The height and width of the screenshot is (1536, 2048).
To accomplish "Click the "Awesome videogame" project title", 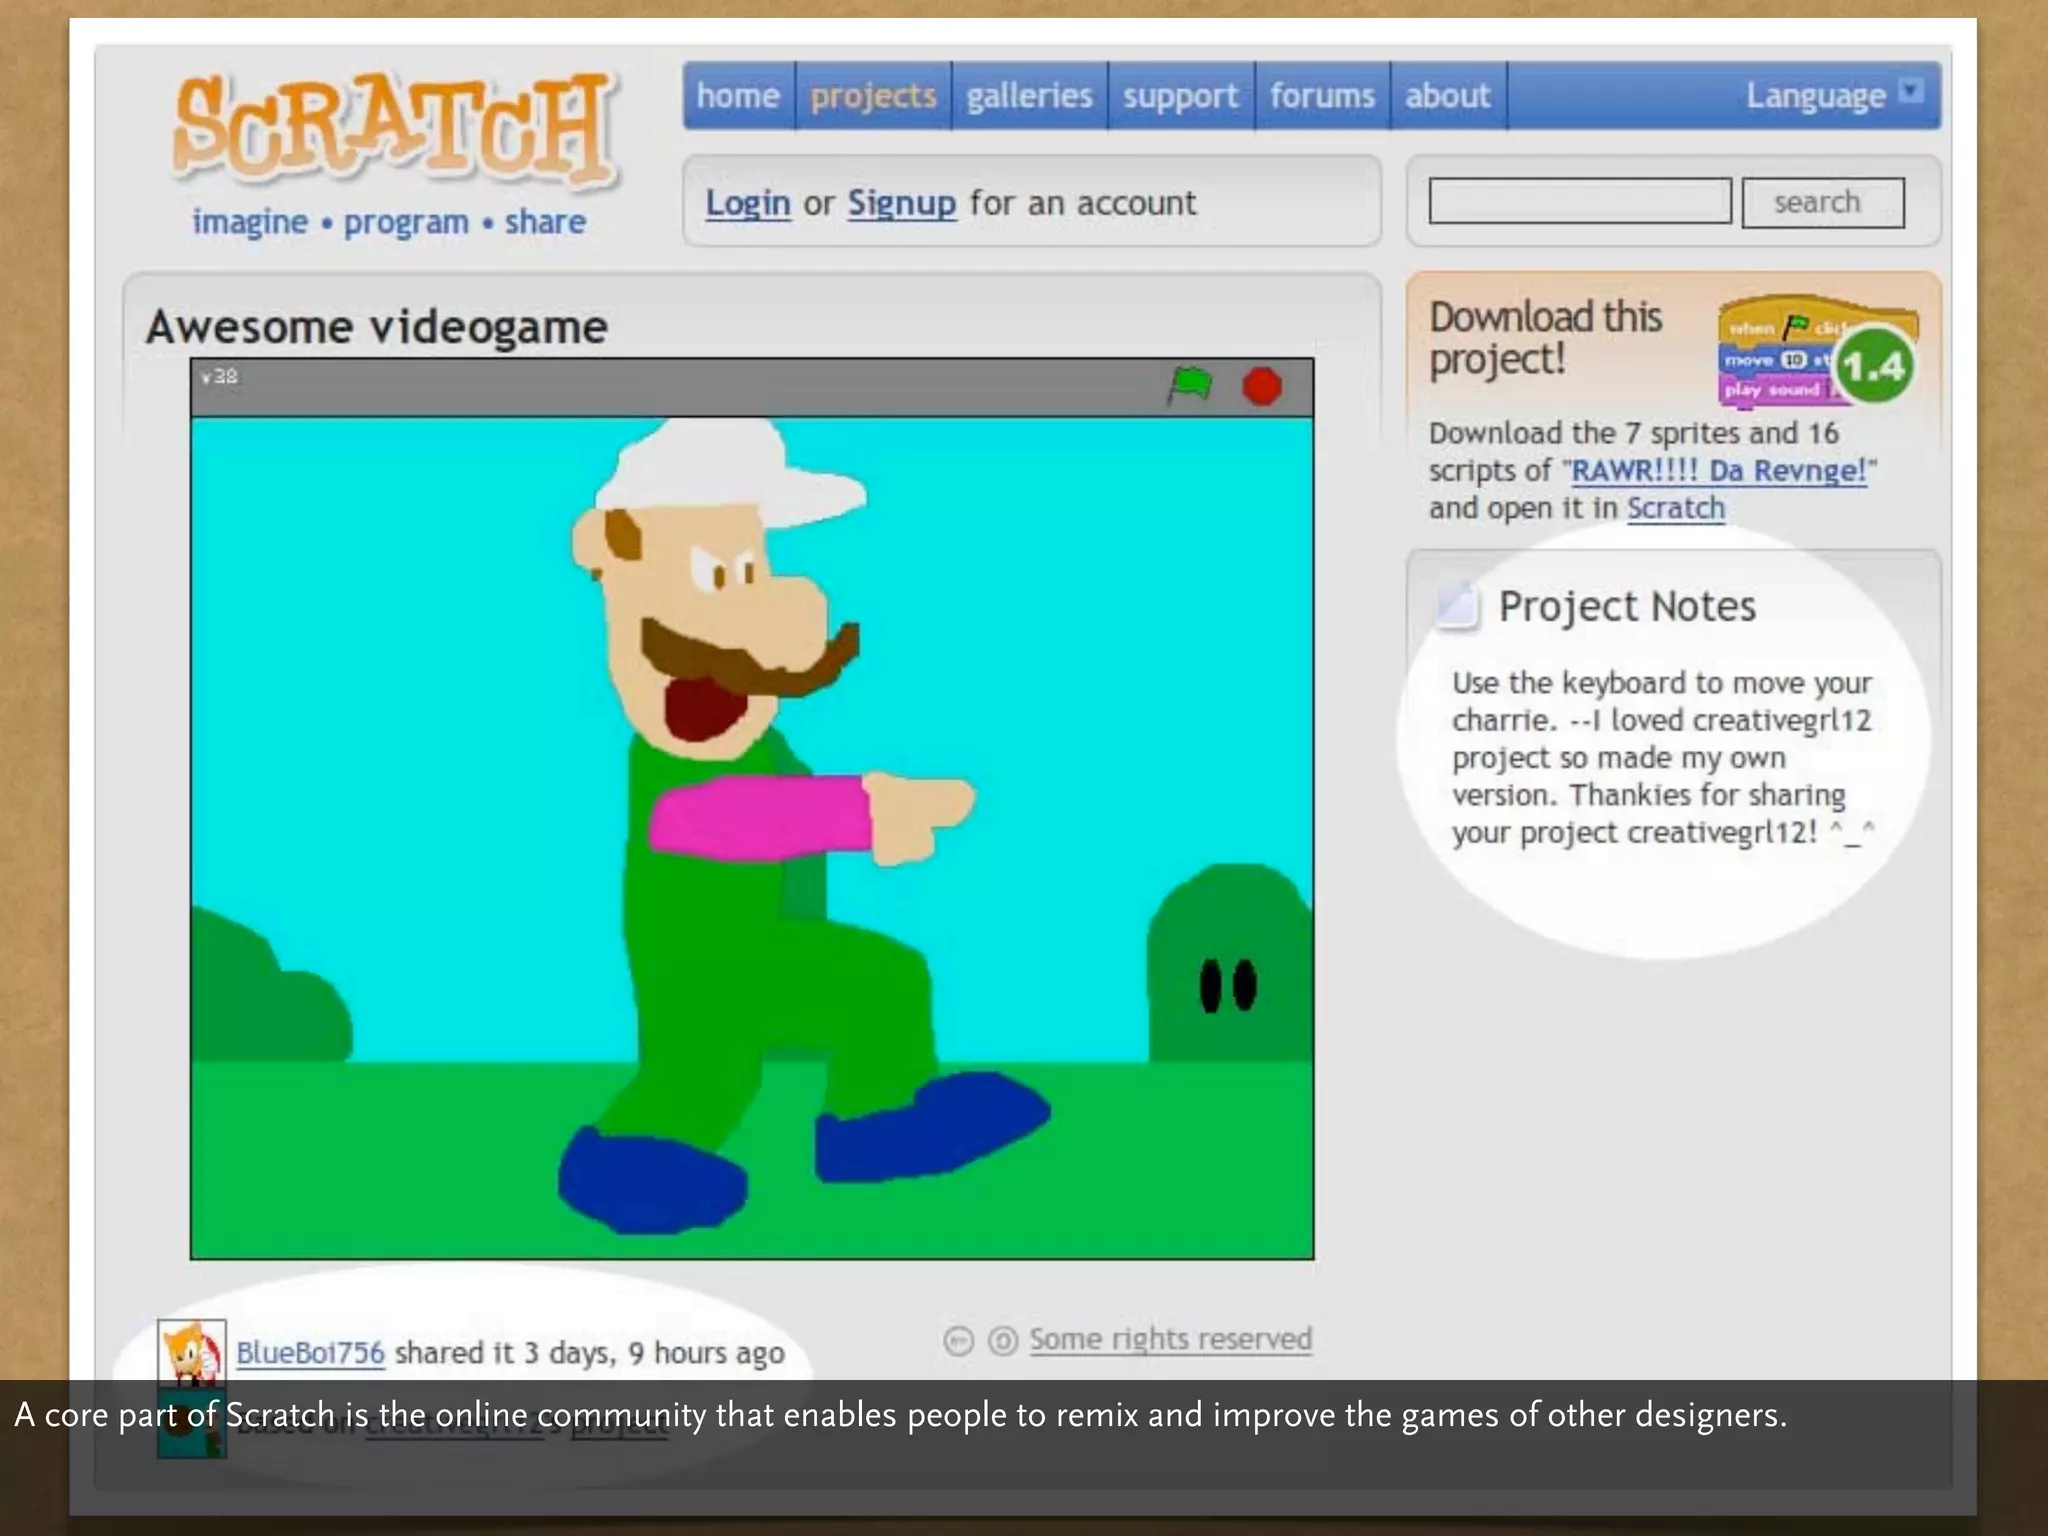I will click(377, 327).
